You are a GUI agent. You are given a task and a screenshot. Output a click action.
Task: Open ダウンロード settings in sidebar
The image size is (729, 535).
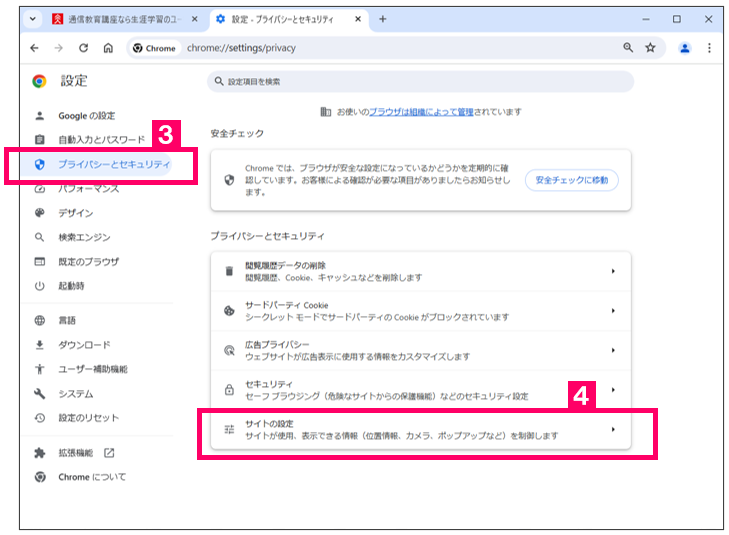[84, 345]
